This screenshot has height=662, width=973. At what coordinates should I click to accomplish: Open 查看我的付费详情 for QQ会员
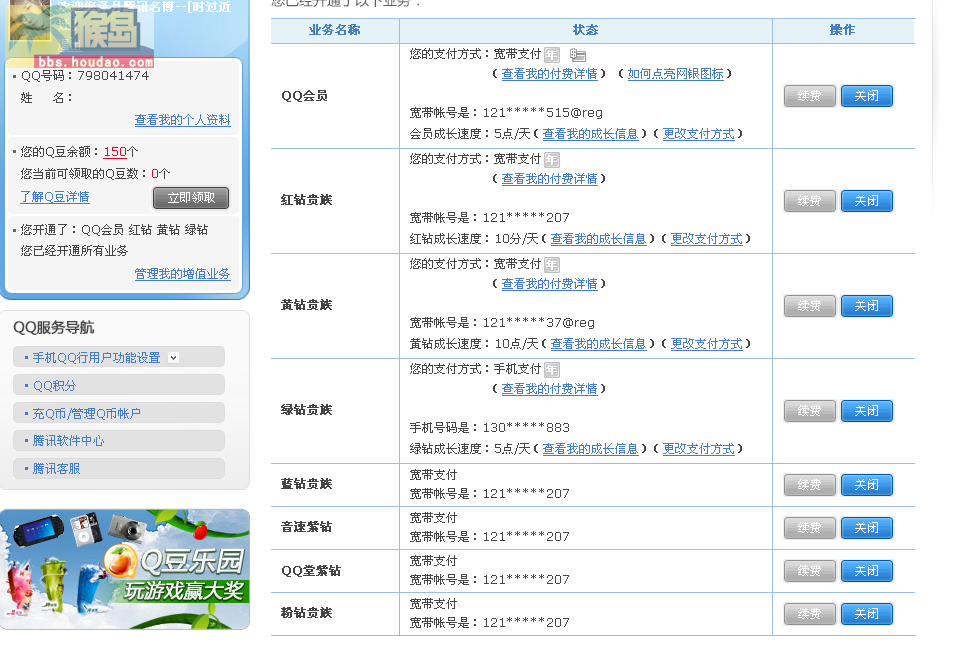click(x=549, y=74)
